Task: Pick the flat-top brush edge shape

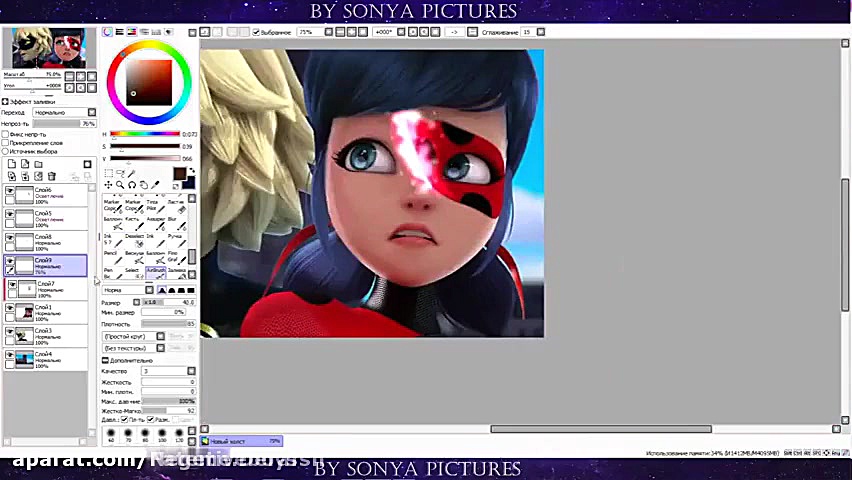Action: tap(191, 290)
